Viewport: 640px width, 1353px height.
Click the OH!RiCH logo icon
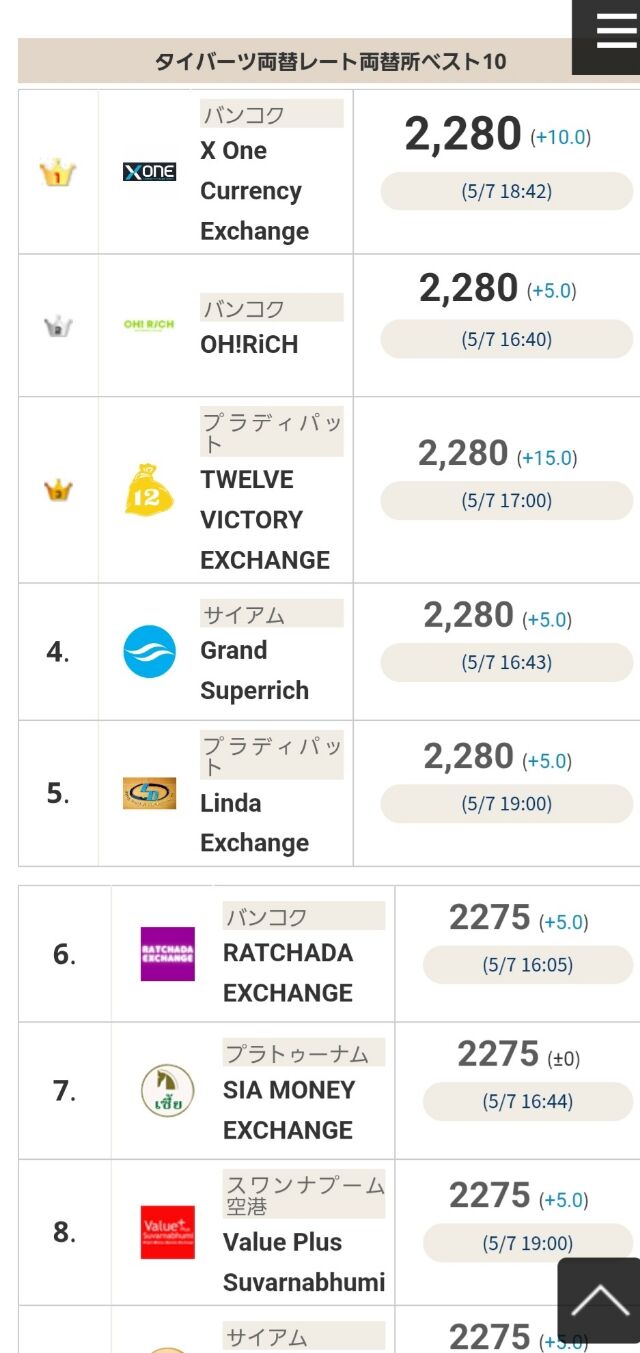click(149, 325)
